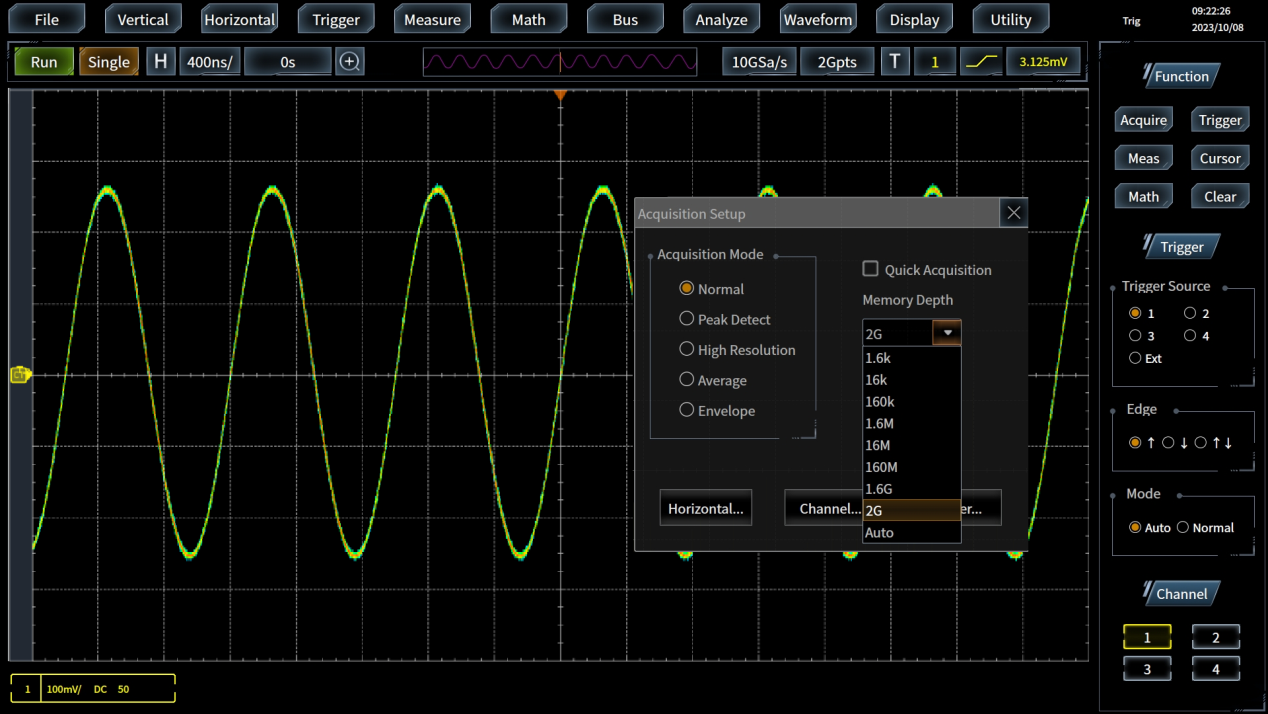Enable the Quick Acquisition checkbox
This screenshot has height=714, width=1268.
pos(871,269)
